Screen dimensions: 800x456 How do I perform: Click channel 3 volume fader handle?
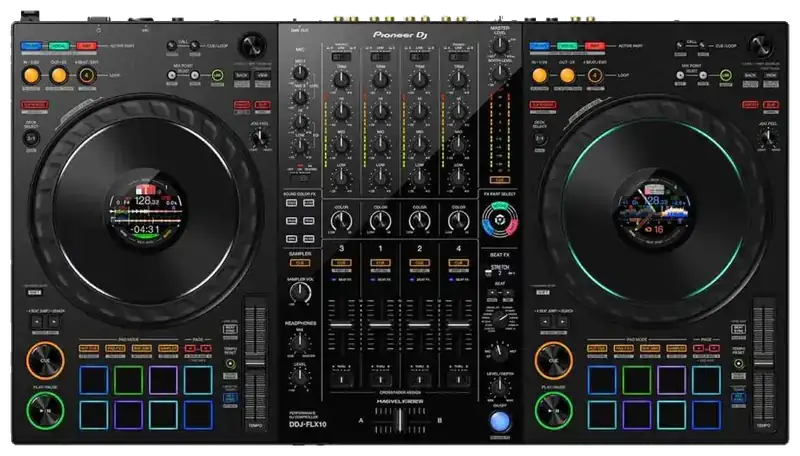[341, 324]
